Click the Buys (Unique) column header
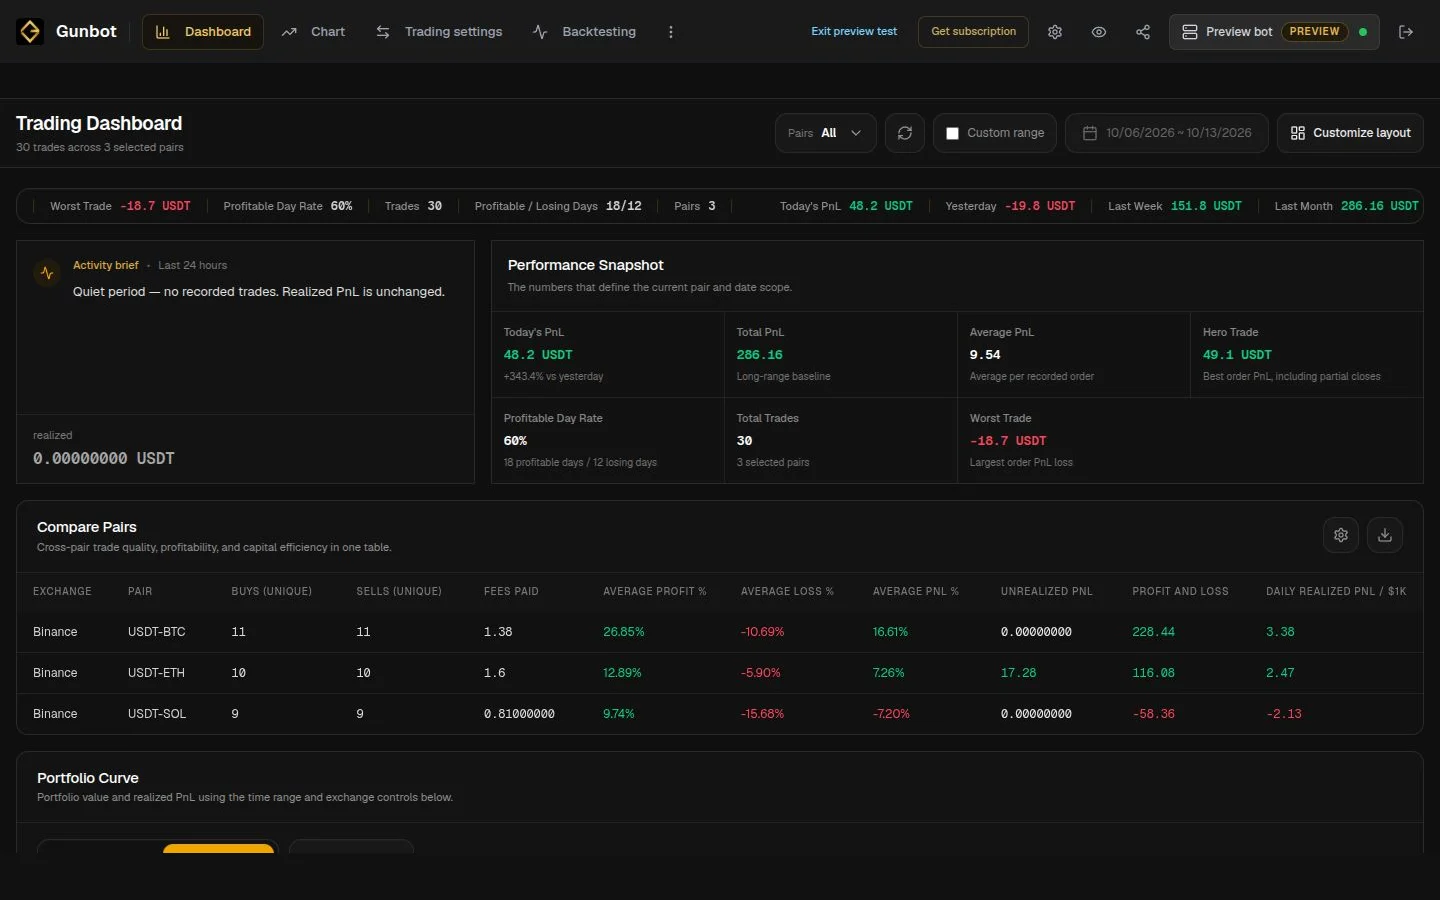Screen dimensions: 1440x900 272,592
